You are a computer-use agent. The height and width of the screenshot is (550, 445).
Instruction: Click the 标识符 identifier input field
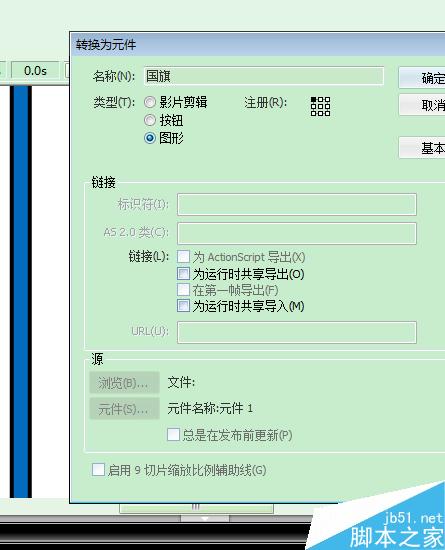coord(297,204)
